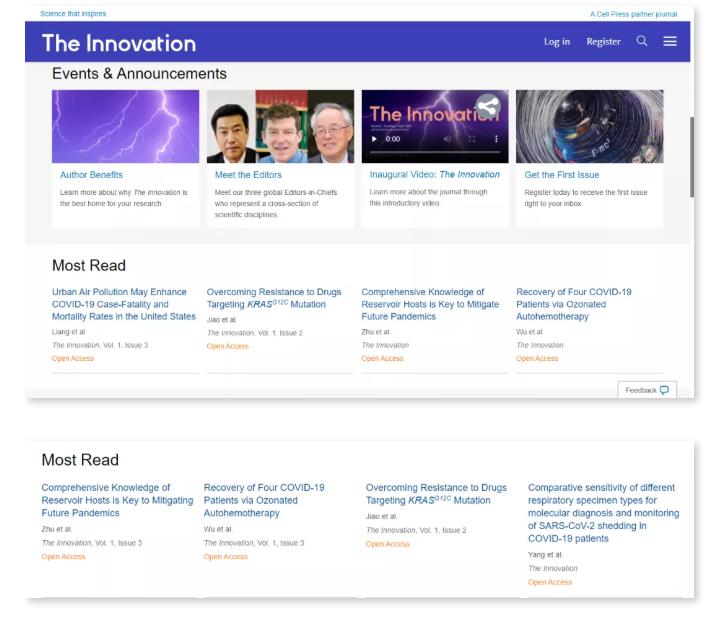Click the spiral artwork thumbnail for First Issue
This screenshot has width=728, height=618.
tap(590, 126)
